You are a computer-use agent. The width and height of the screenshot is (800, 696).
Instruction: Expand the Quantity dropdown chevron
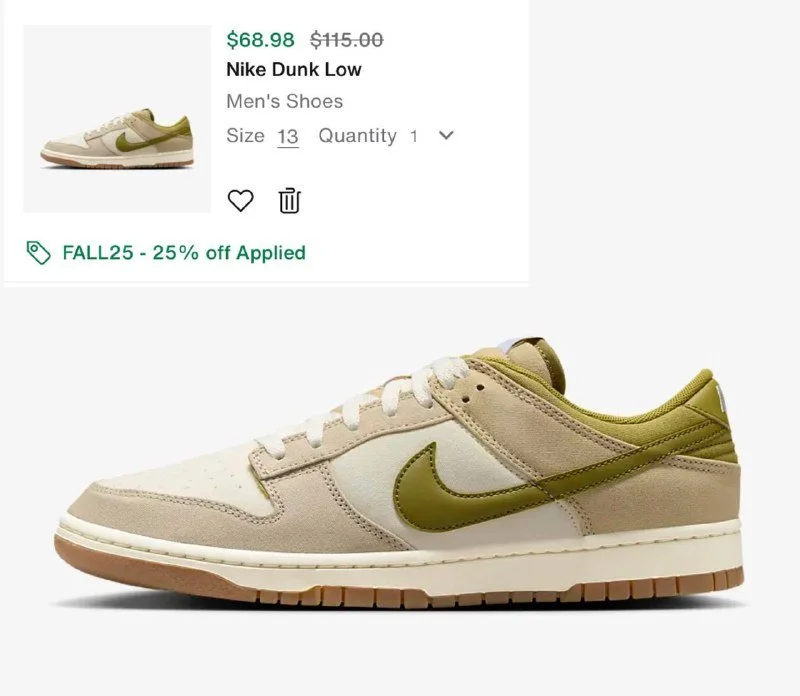click(446, 136)
